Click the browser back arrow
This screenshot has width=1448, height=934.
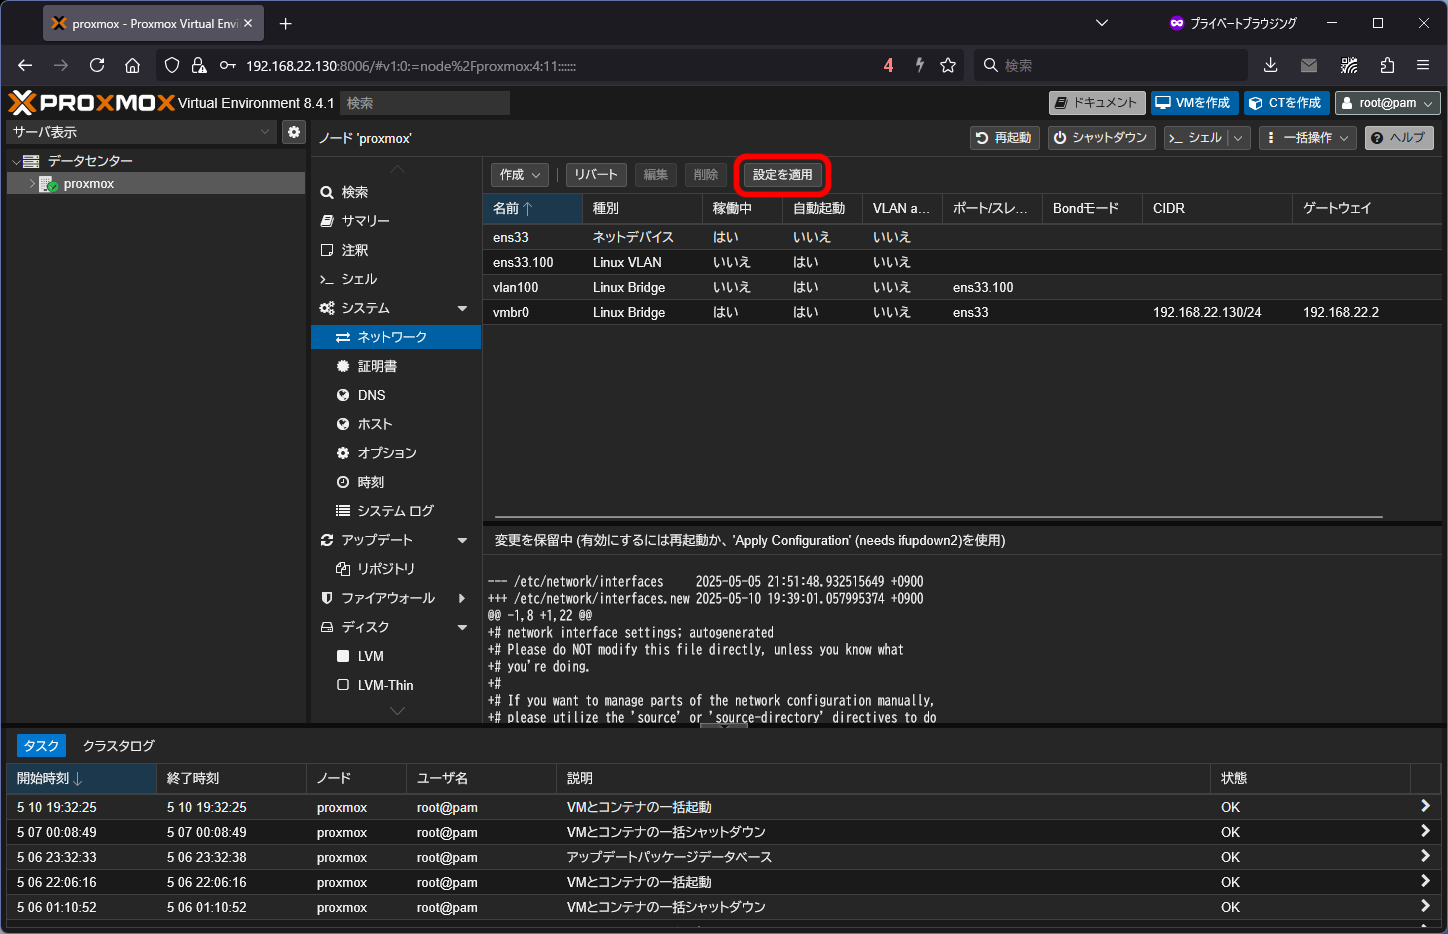tap(25, 65)
